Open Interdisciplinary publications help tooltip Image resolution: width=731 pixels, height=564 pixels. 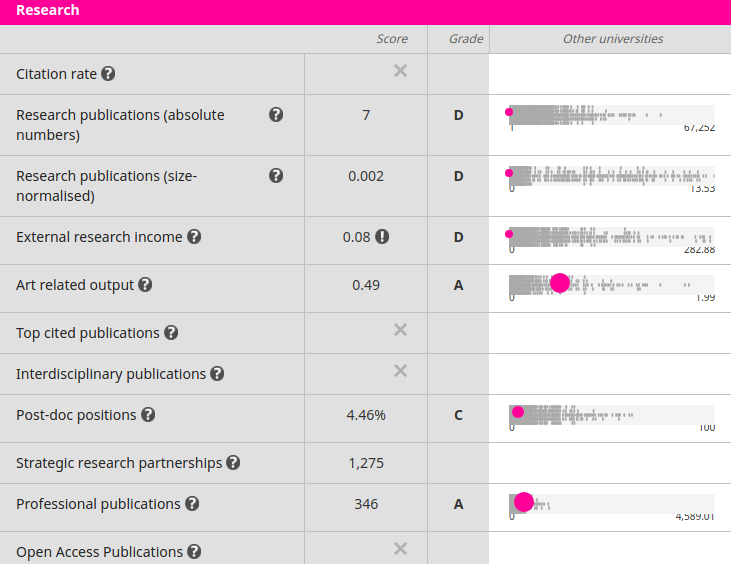tap(217, 374)
